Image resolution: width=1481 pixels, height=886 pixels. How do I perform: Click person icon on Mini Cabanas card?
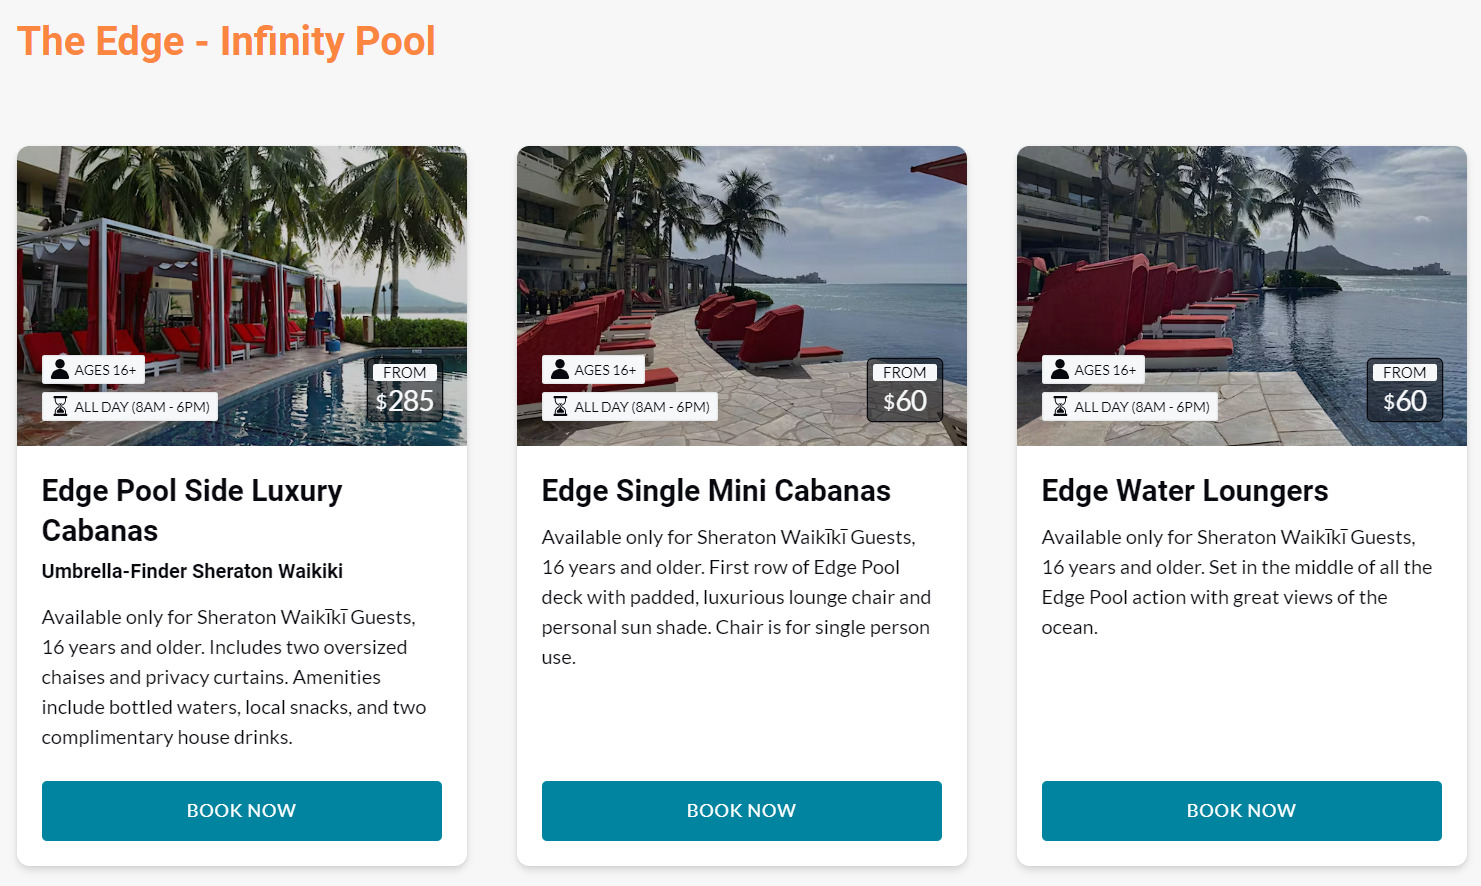[x=560, y=369]
